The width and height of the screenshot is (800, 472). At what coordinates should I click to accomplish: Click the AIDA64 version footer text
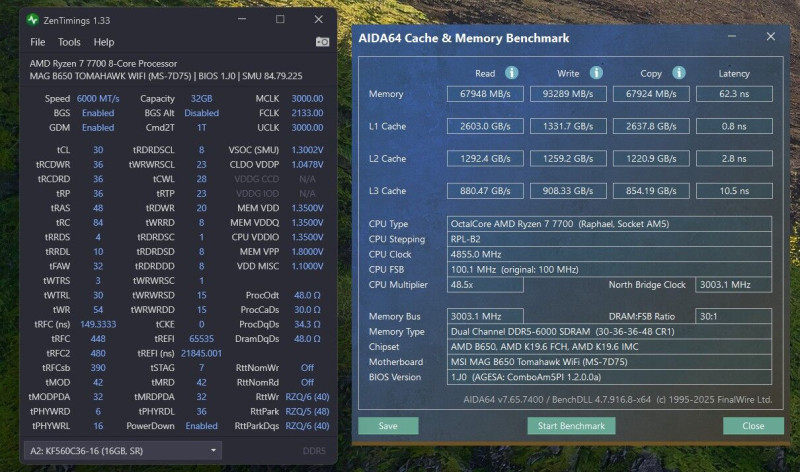click(x=617, y=400)
